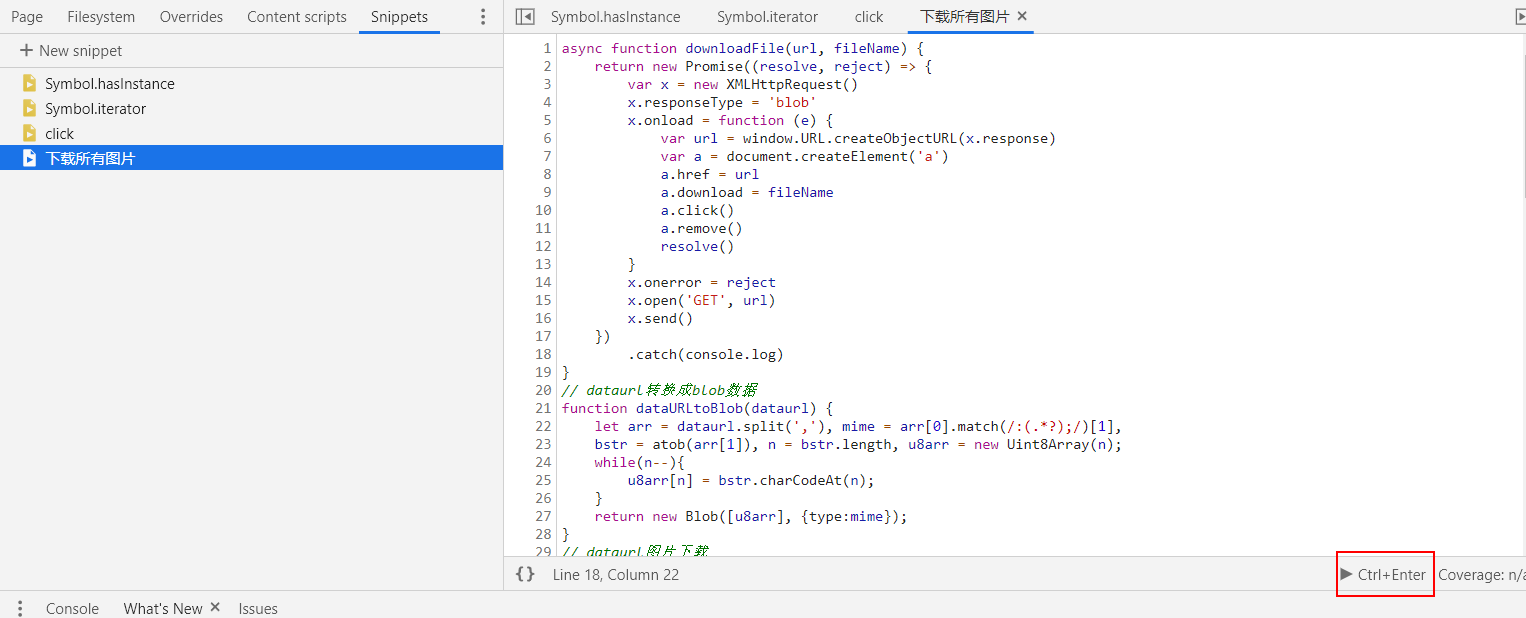Image resolution: width=1526 pixels, height=618 pixels.
Task: Select the Snippets tab
Action: (399, 17)
